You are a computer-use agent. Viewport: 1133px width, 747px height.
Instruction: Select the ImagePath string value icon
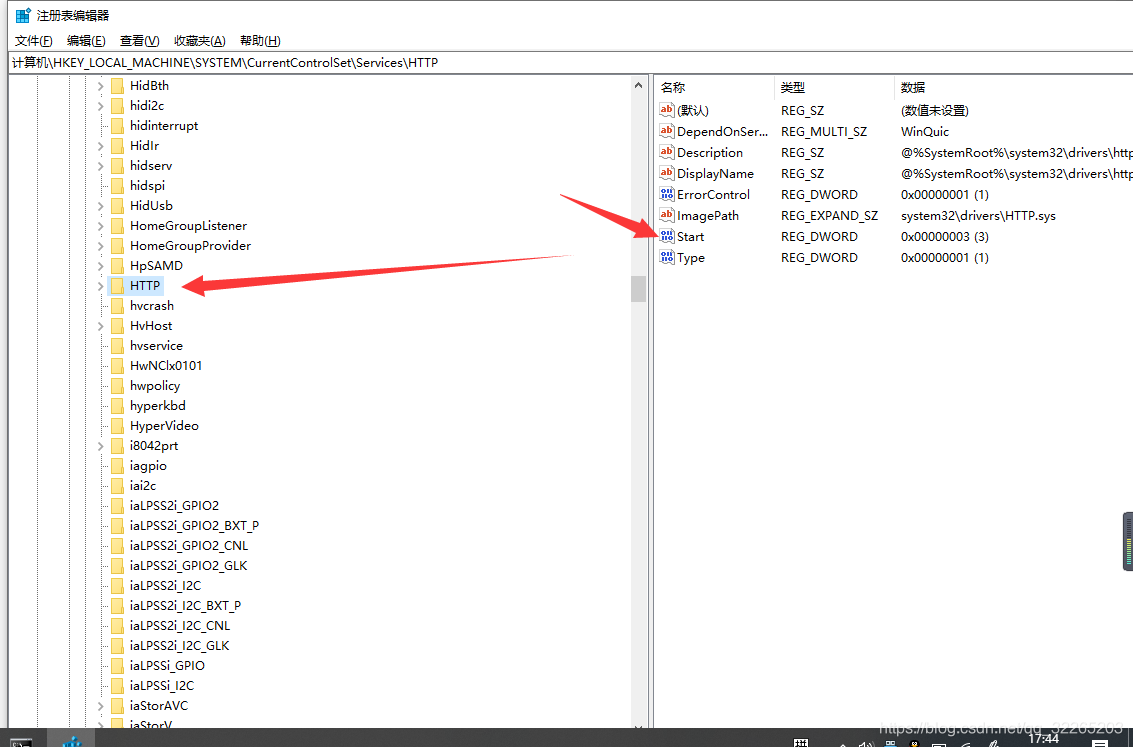666,215
